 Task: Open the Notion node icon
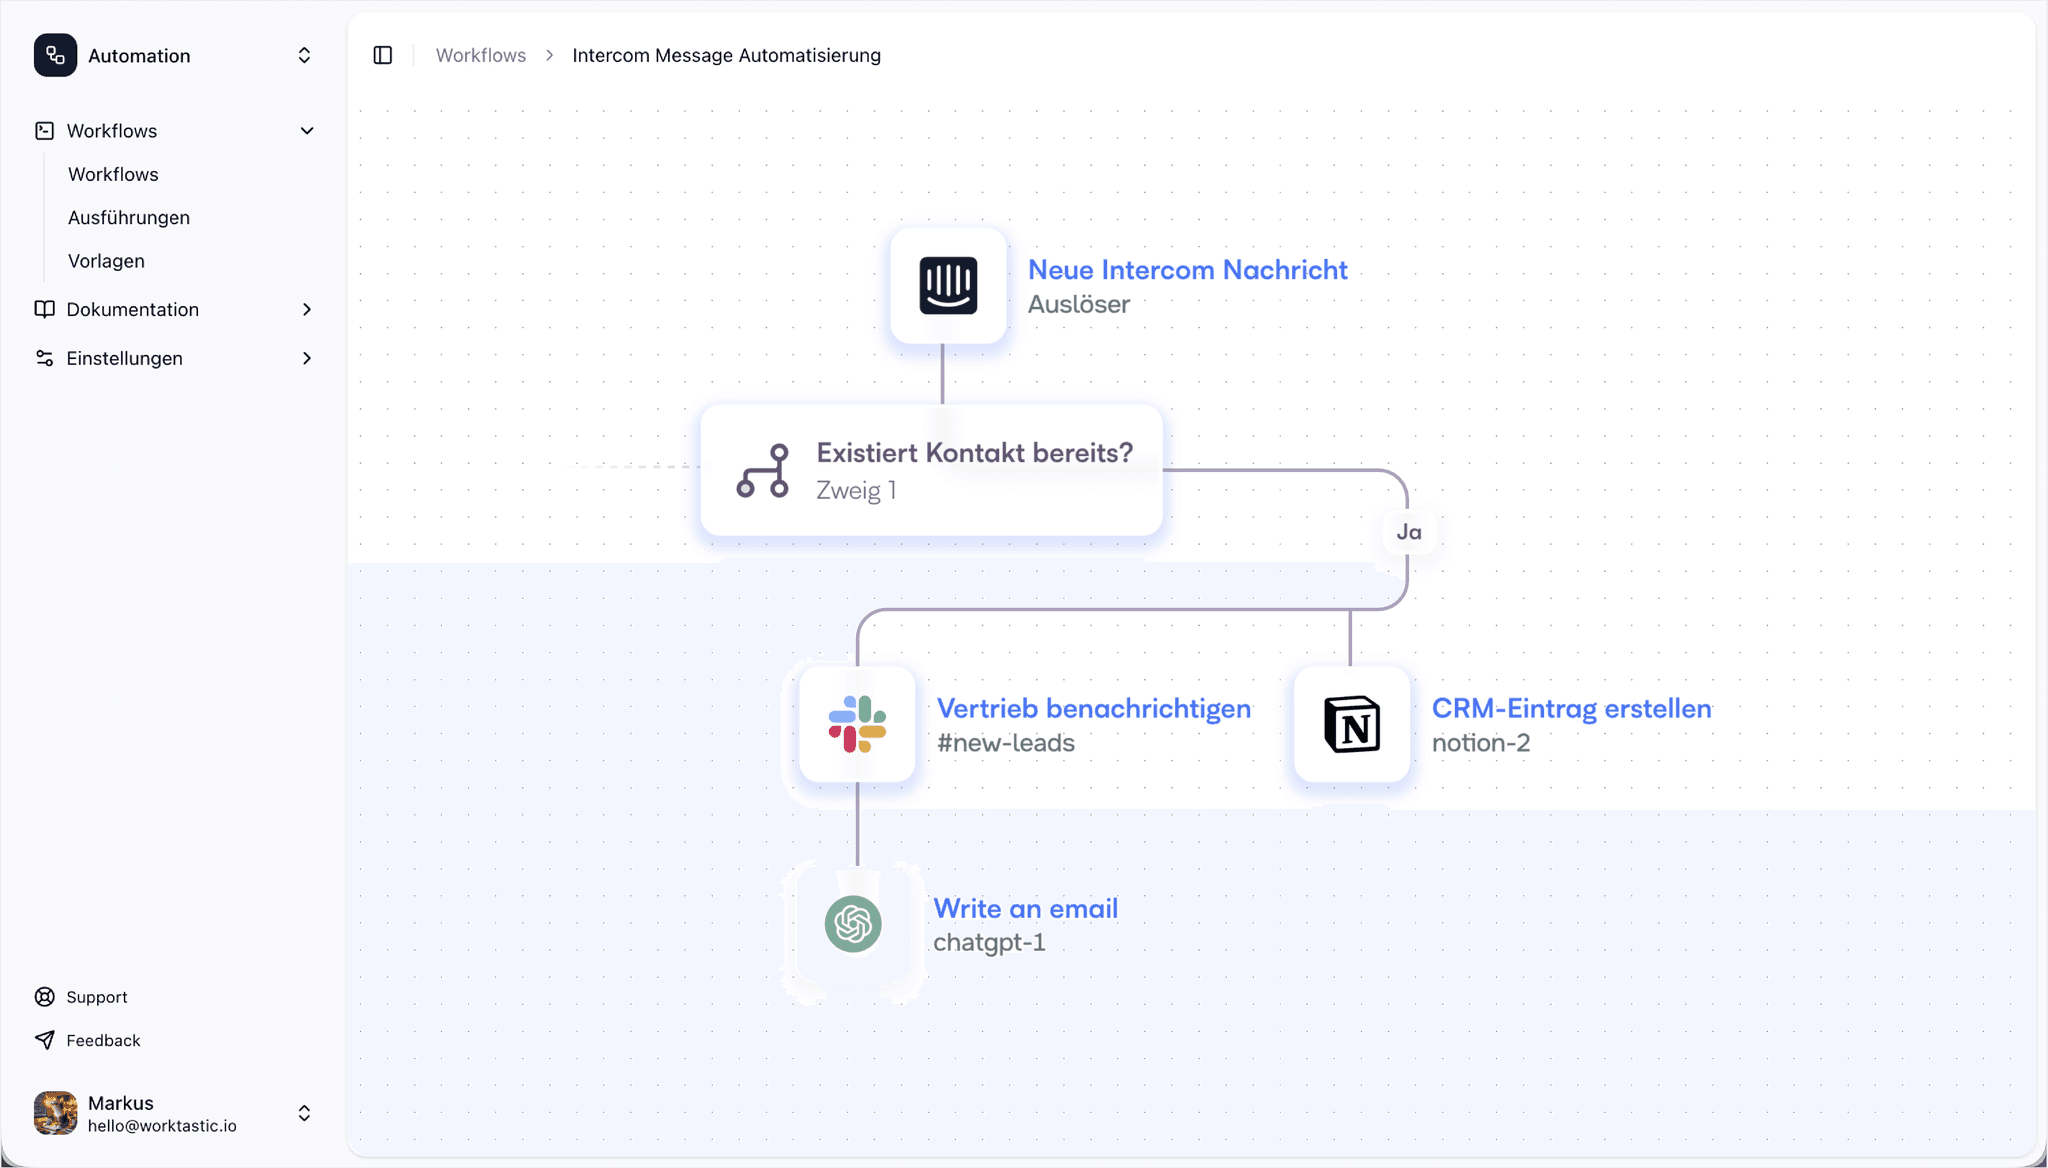(x=1352, y=724)
